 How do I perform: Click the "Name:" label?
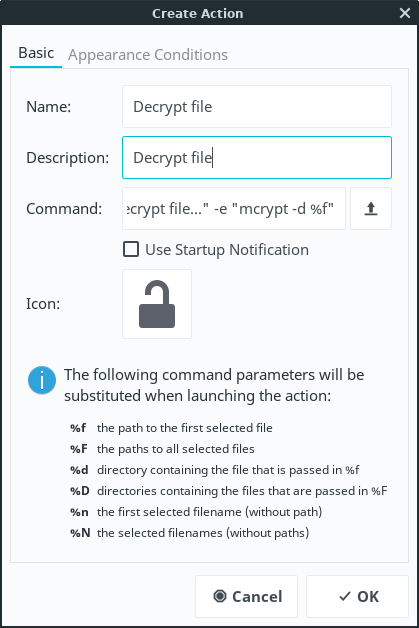[x=48, y=107]
